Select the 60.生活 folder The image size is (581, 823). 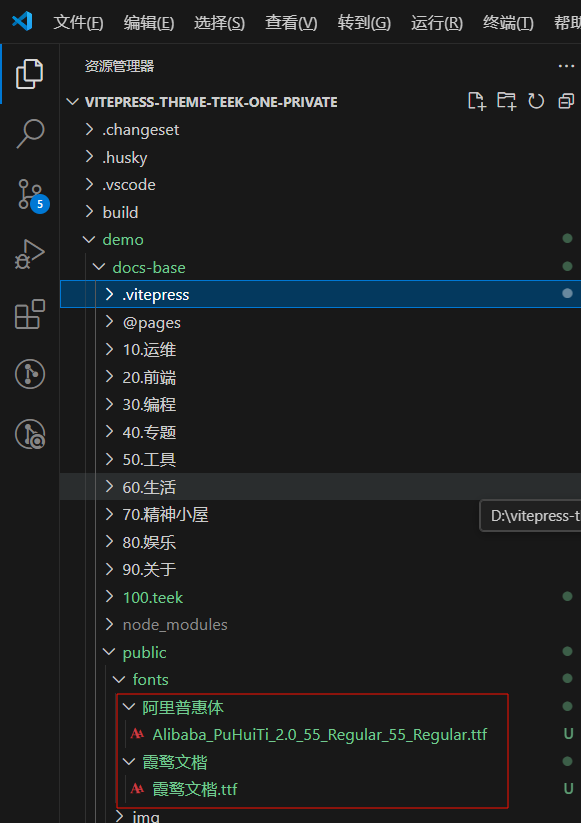(x=320, y=487)
